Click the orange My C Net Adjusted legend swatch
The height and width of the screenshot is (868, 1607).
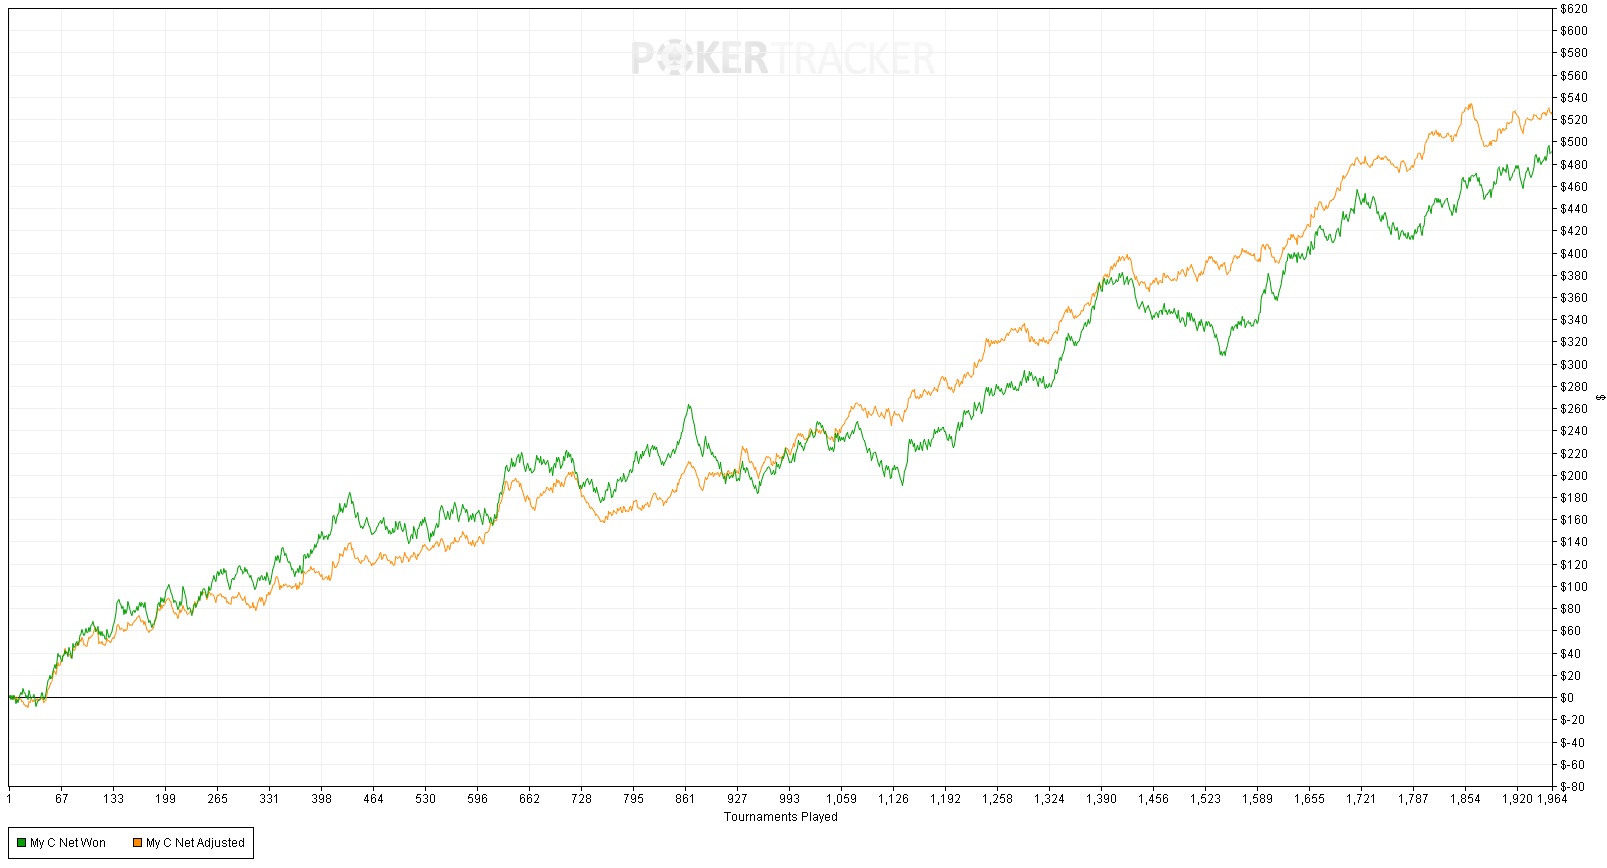click(137, 843)
